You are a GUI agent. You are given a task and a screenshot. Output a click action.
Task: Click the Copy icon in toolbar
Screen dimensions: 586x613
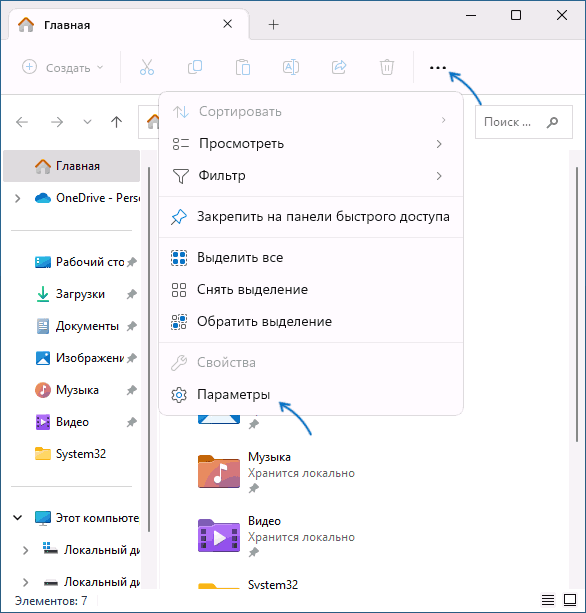195,67
